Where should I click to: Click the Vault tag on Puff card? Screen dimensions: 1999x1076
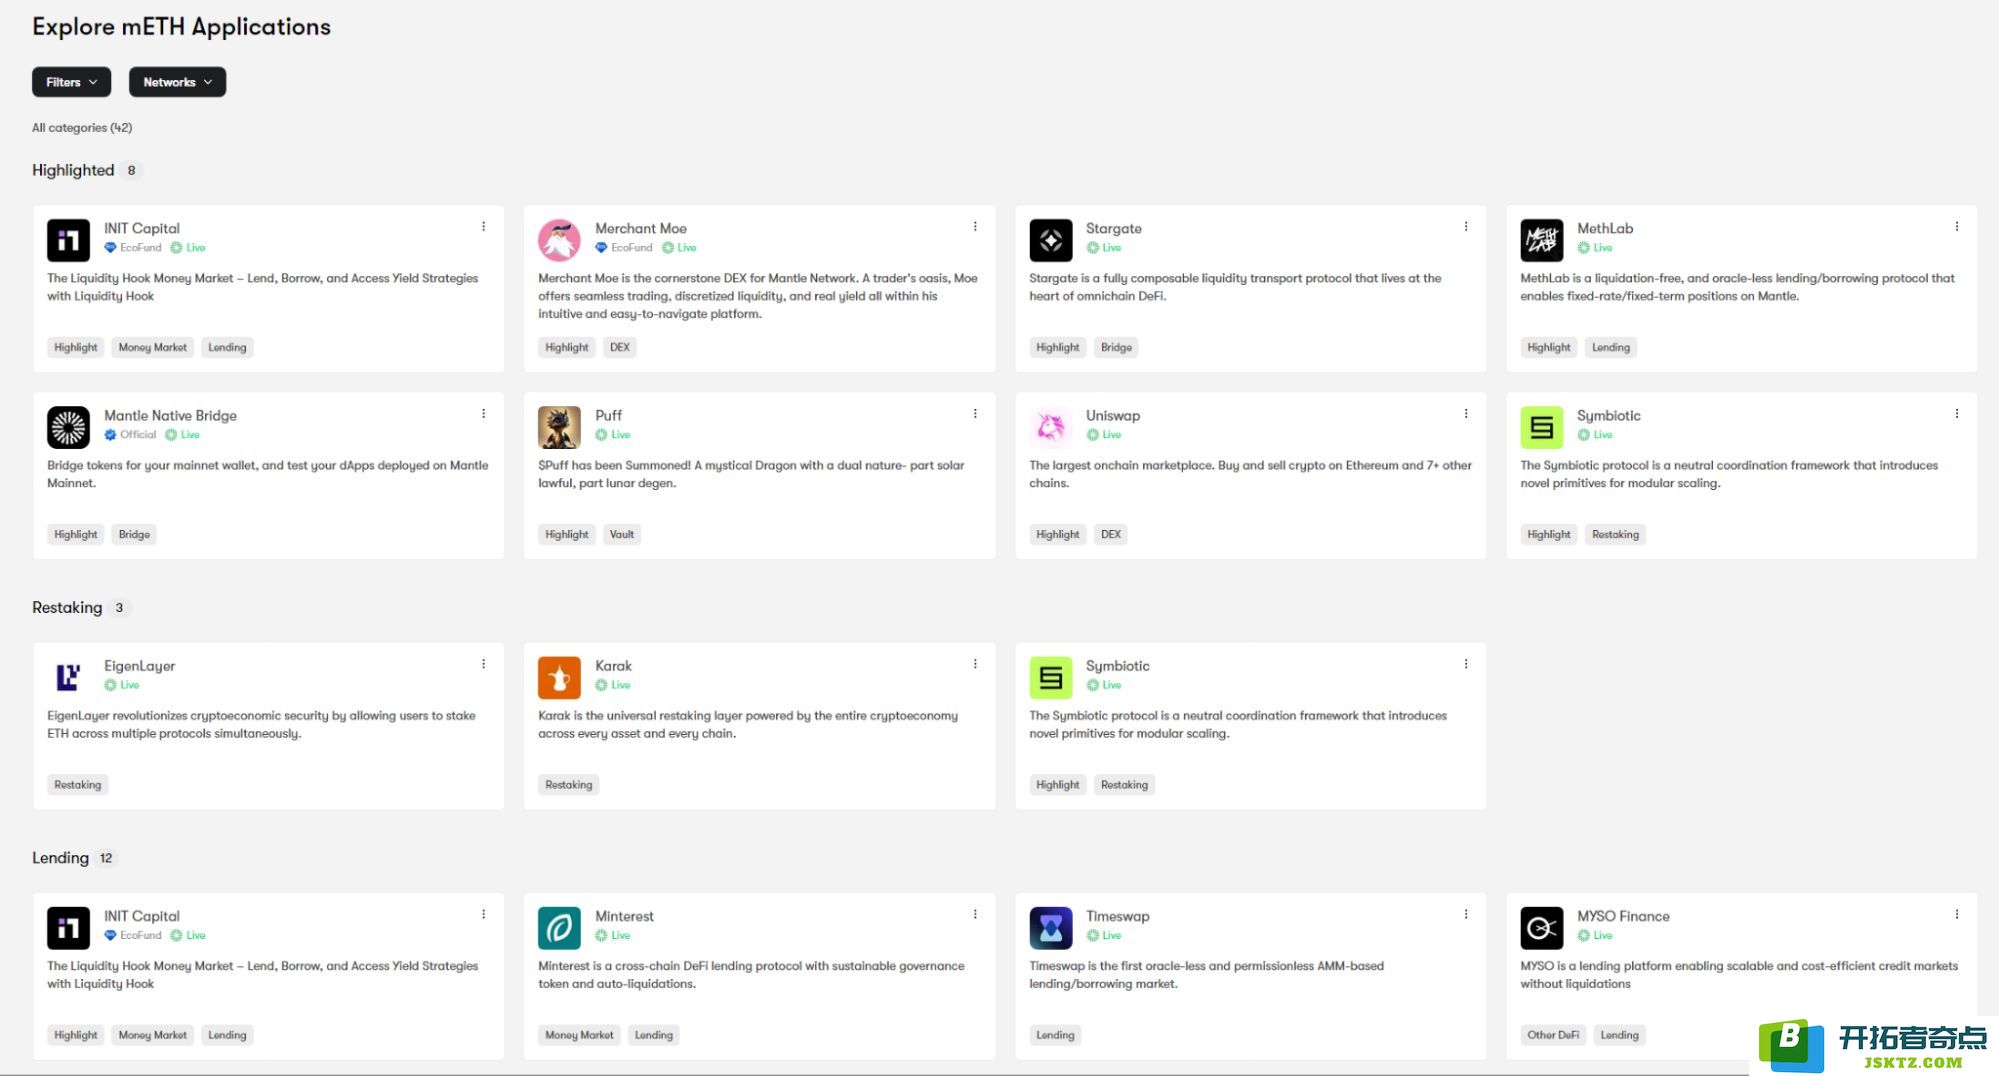pos(622,535)
